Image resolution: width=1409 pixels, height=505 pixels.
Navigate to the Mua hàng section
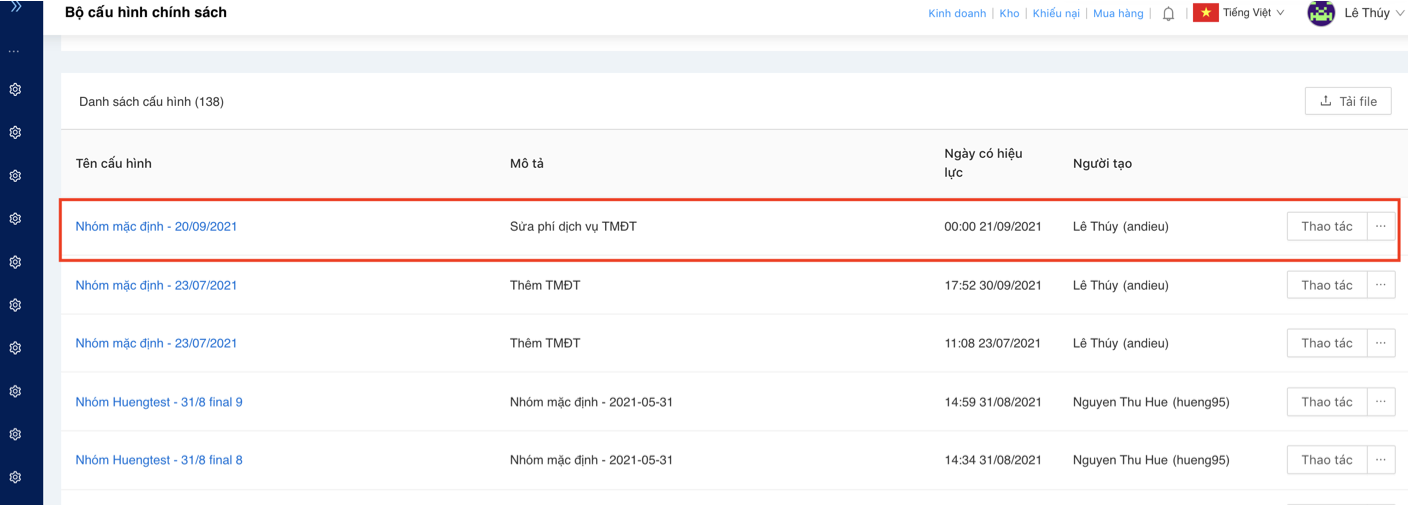tap(1118, 14)
